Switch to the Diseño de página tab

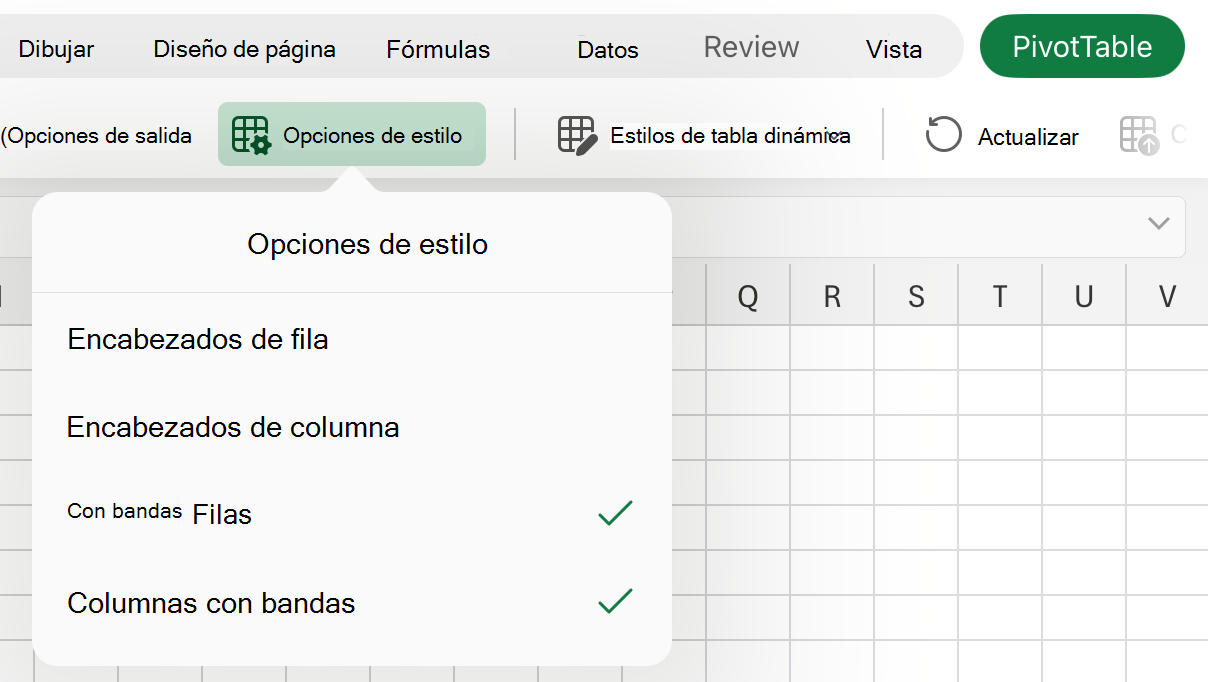tap(244, 49)
